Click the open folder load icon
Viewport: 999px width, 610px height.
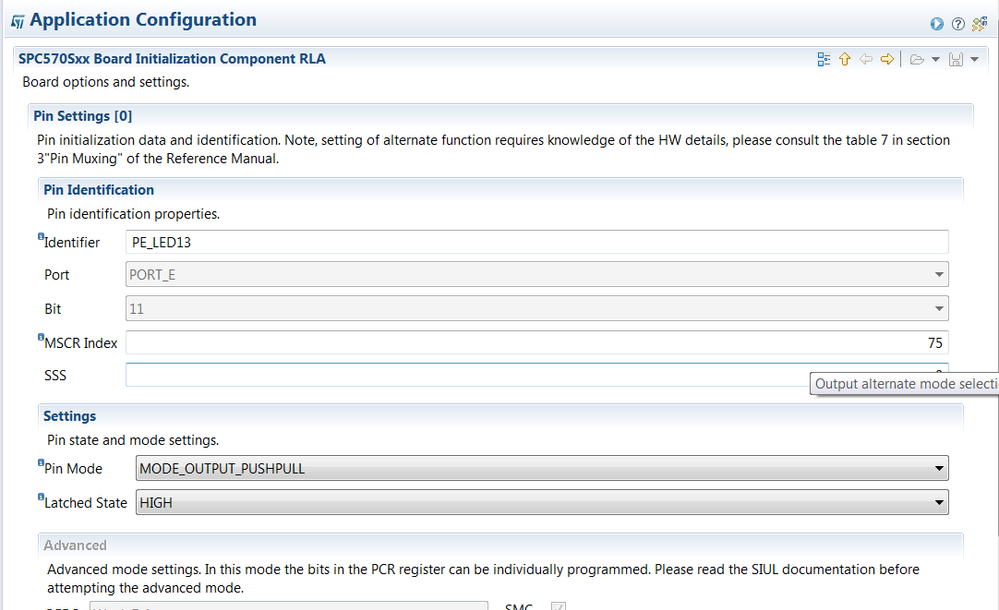click(x=916, y=60)
